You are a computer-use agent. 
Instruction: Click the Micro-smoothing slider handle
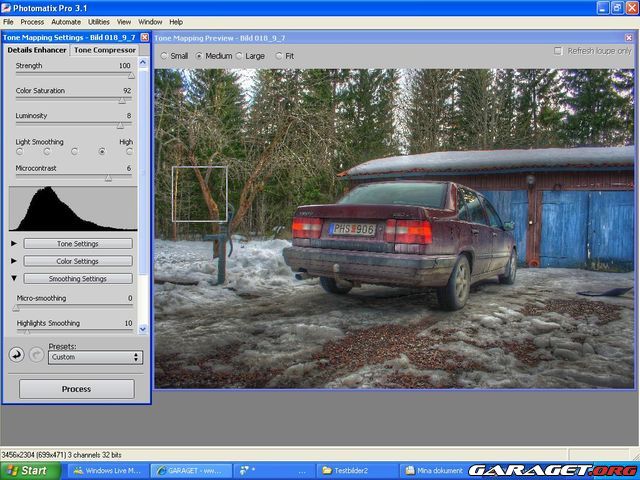[x=16, y=308]
